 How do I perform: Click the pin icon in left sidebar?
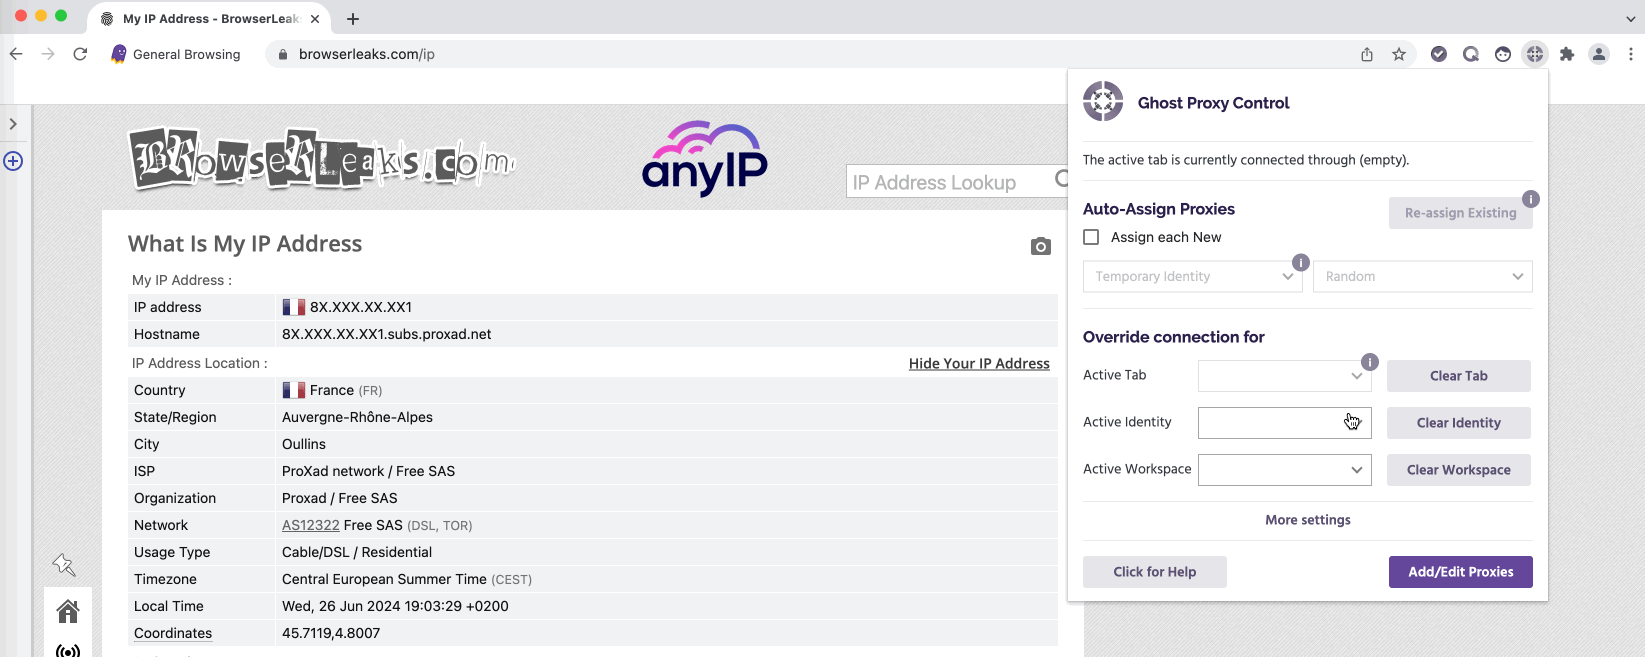64,565
